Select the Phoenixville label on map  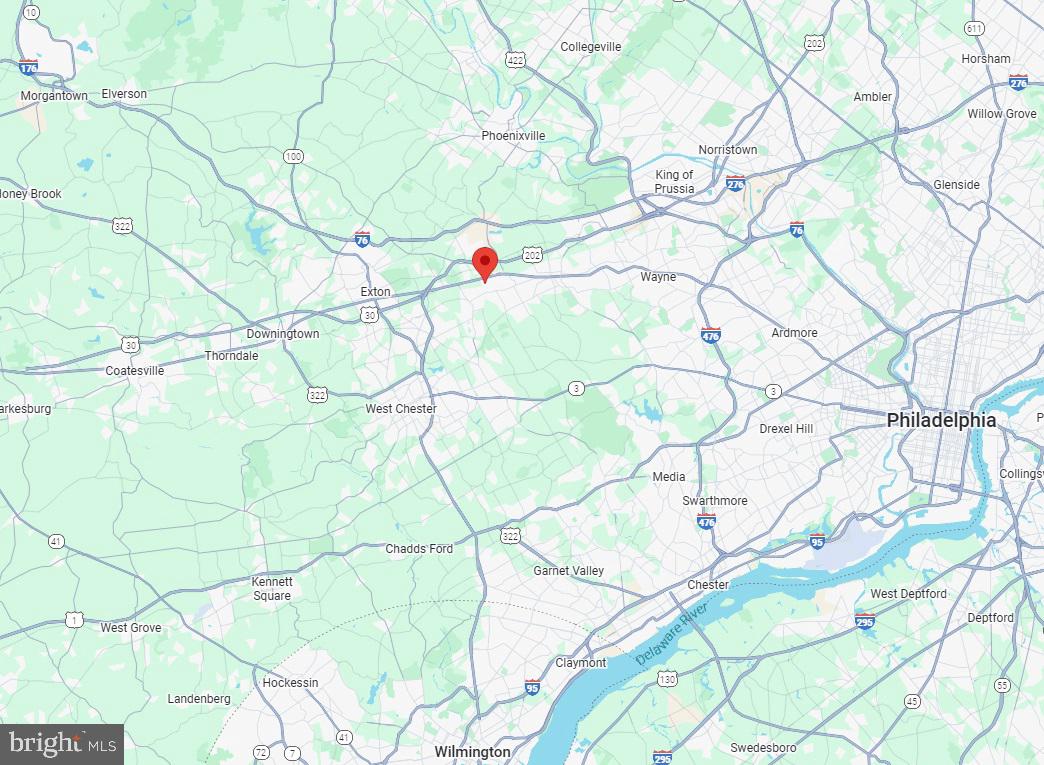click(x=513, y=136)
